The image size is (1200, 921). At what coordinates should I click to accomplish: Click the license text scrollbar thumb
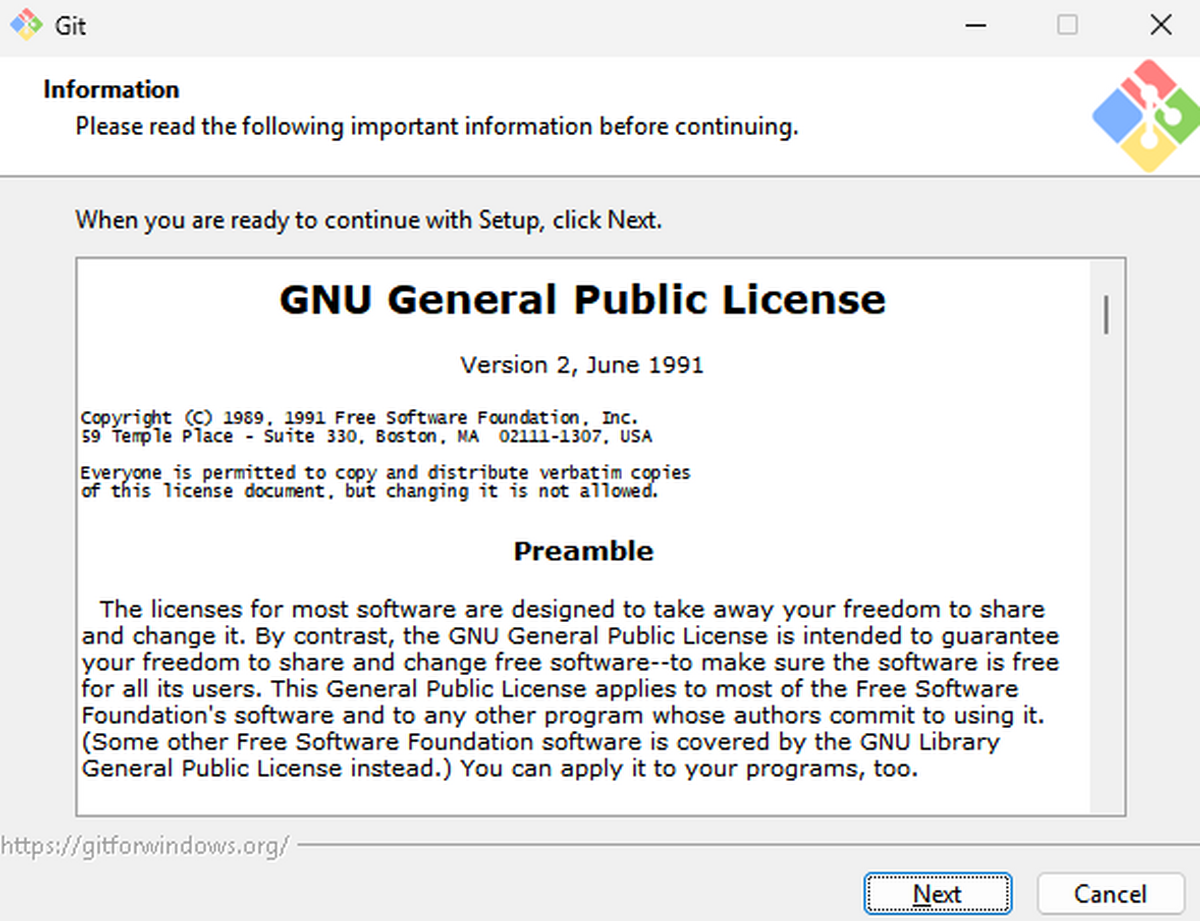click(x=1106, y=314)
